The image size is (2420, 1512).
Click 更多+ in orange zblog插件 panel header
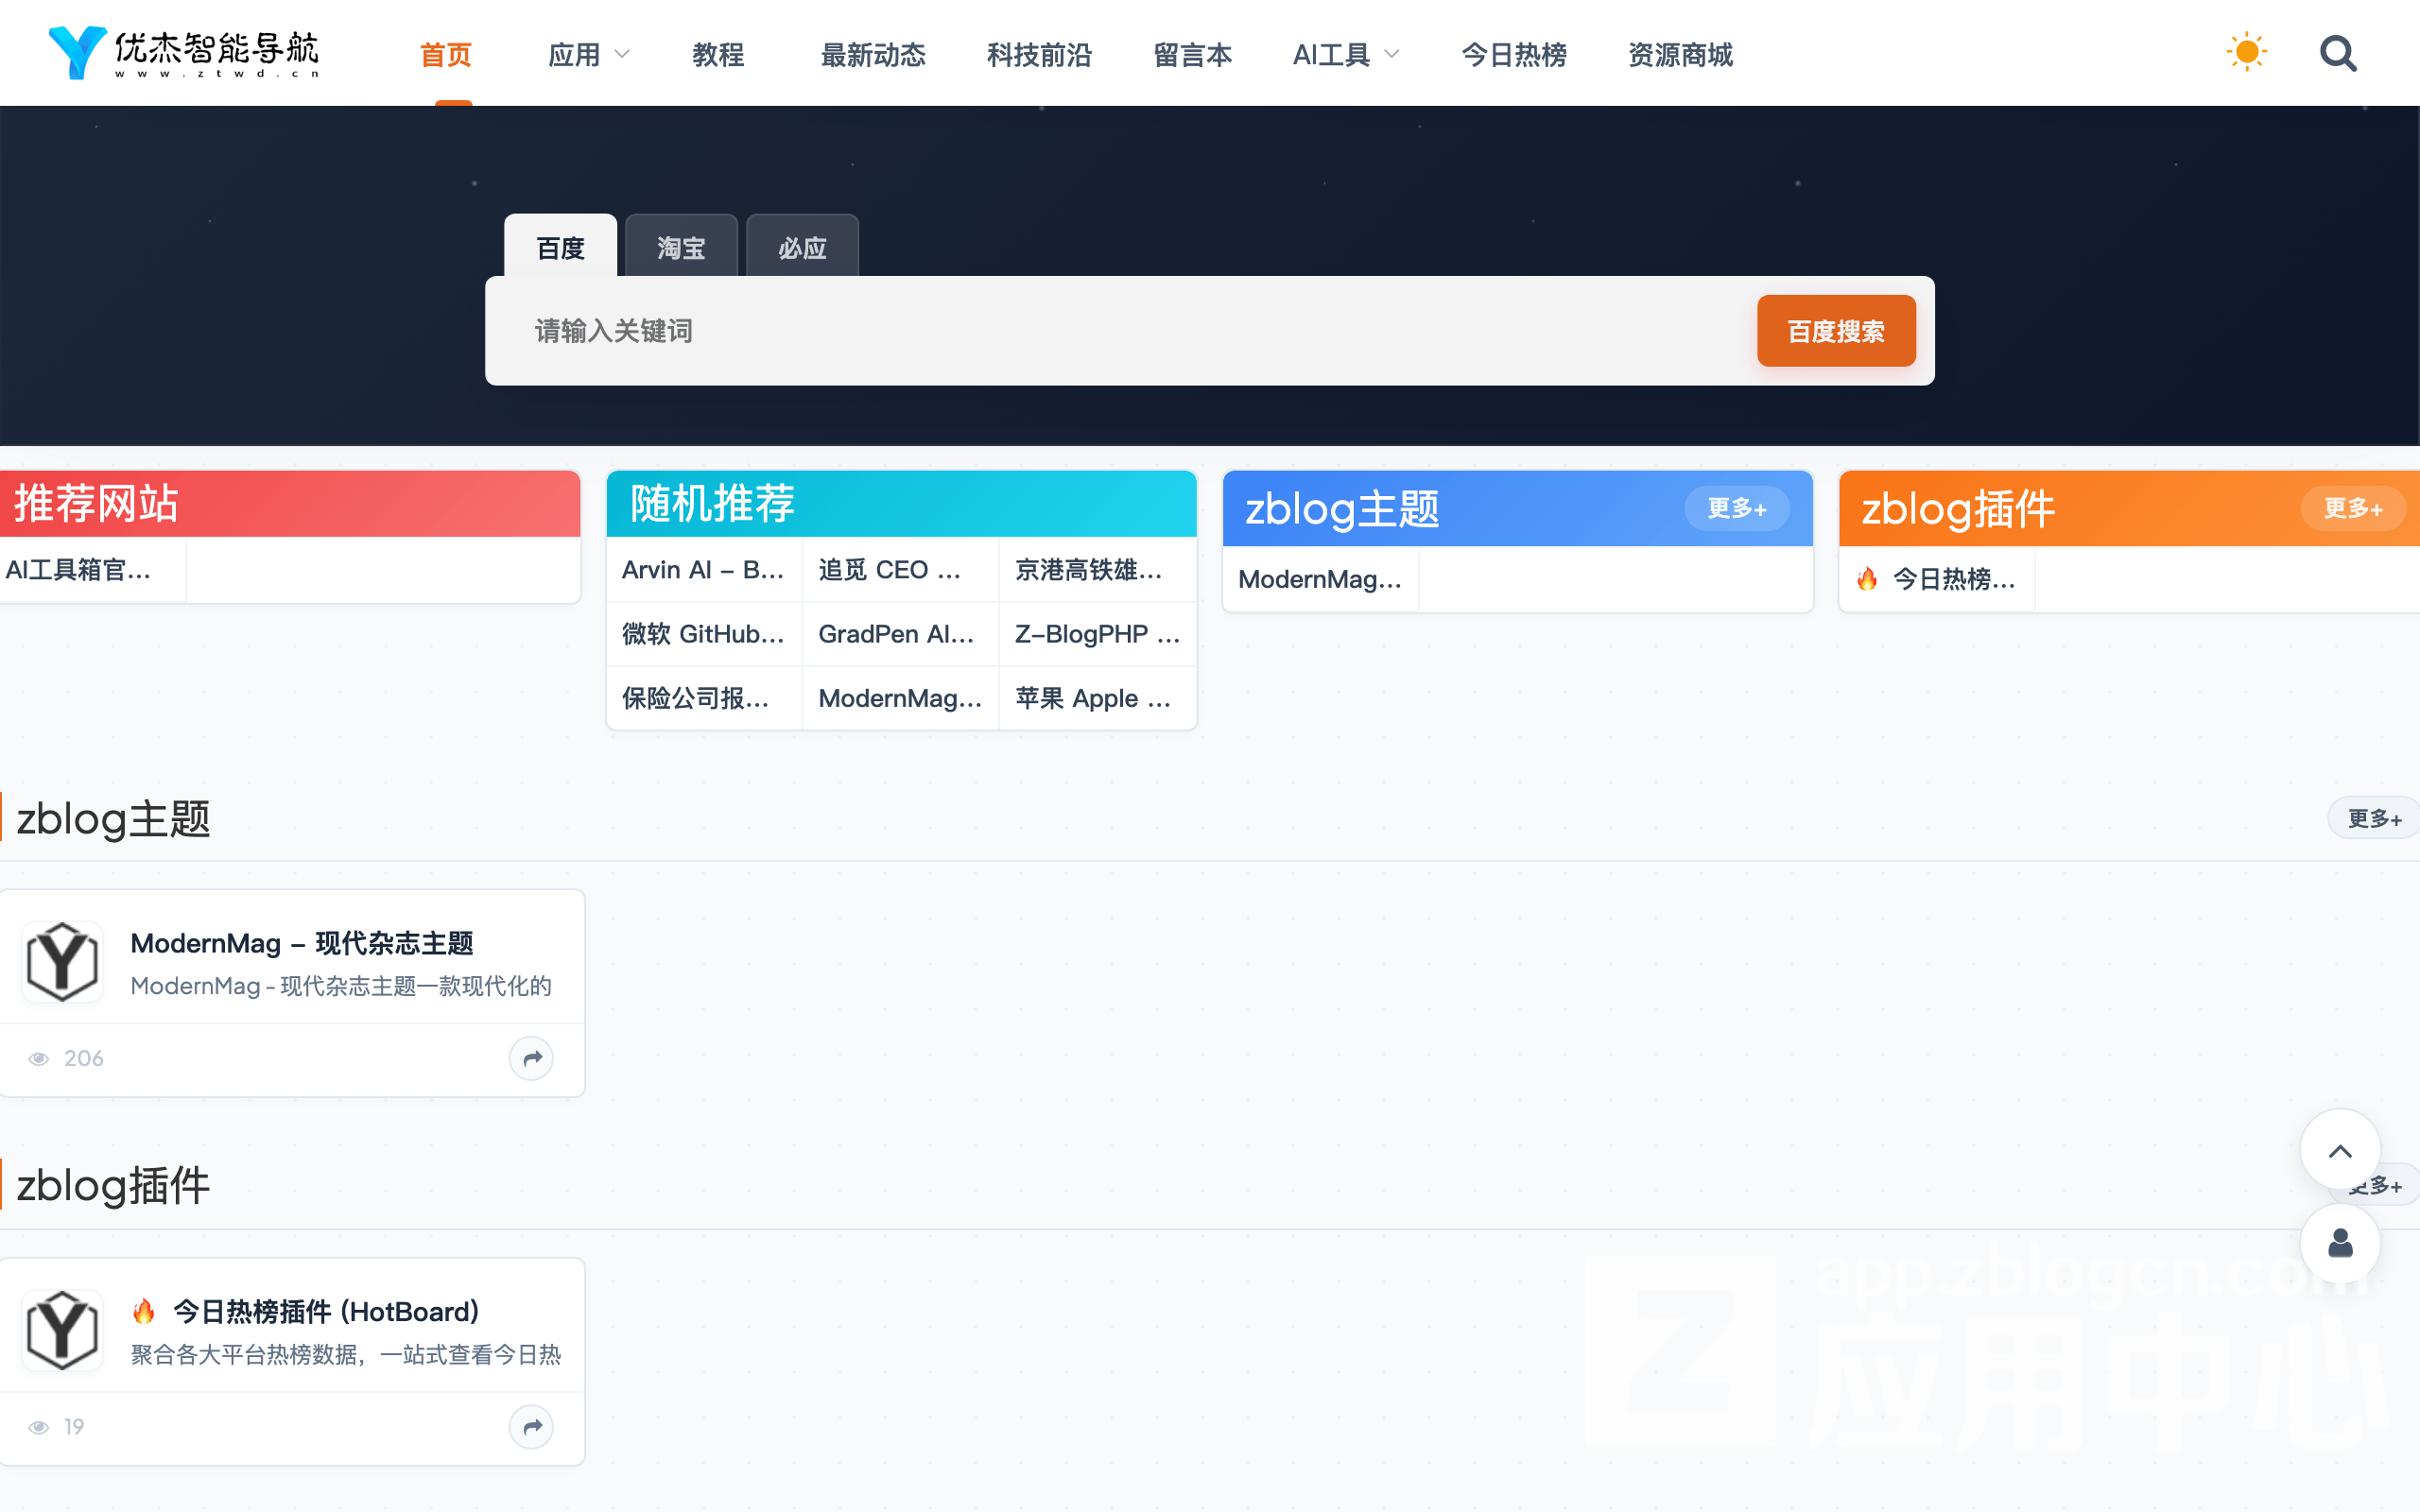tap(2353, 508)
